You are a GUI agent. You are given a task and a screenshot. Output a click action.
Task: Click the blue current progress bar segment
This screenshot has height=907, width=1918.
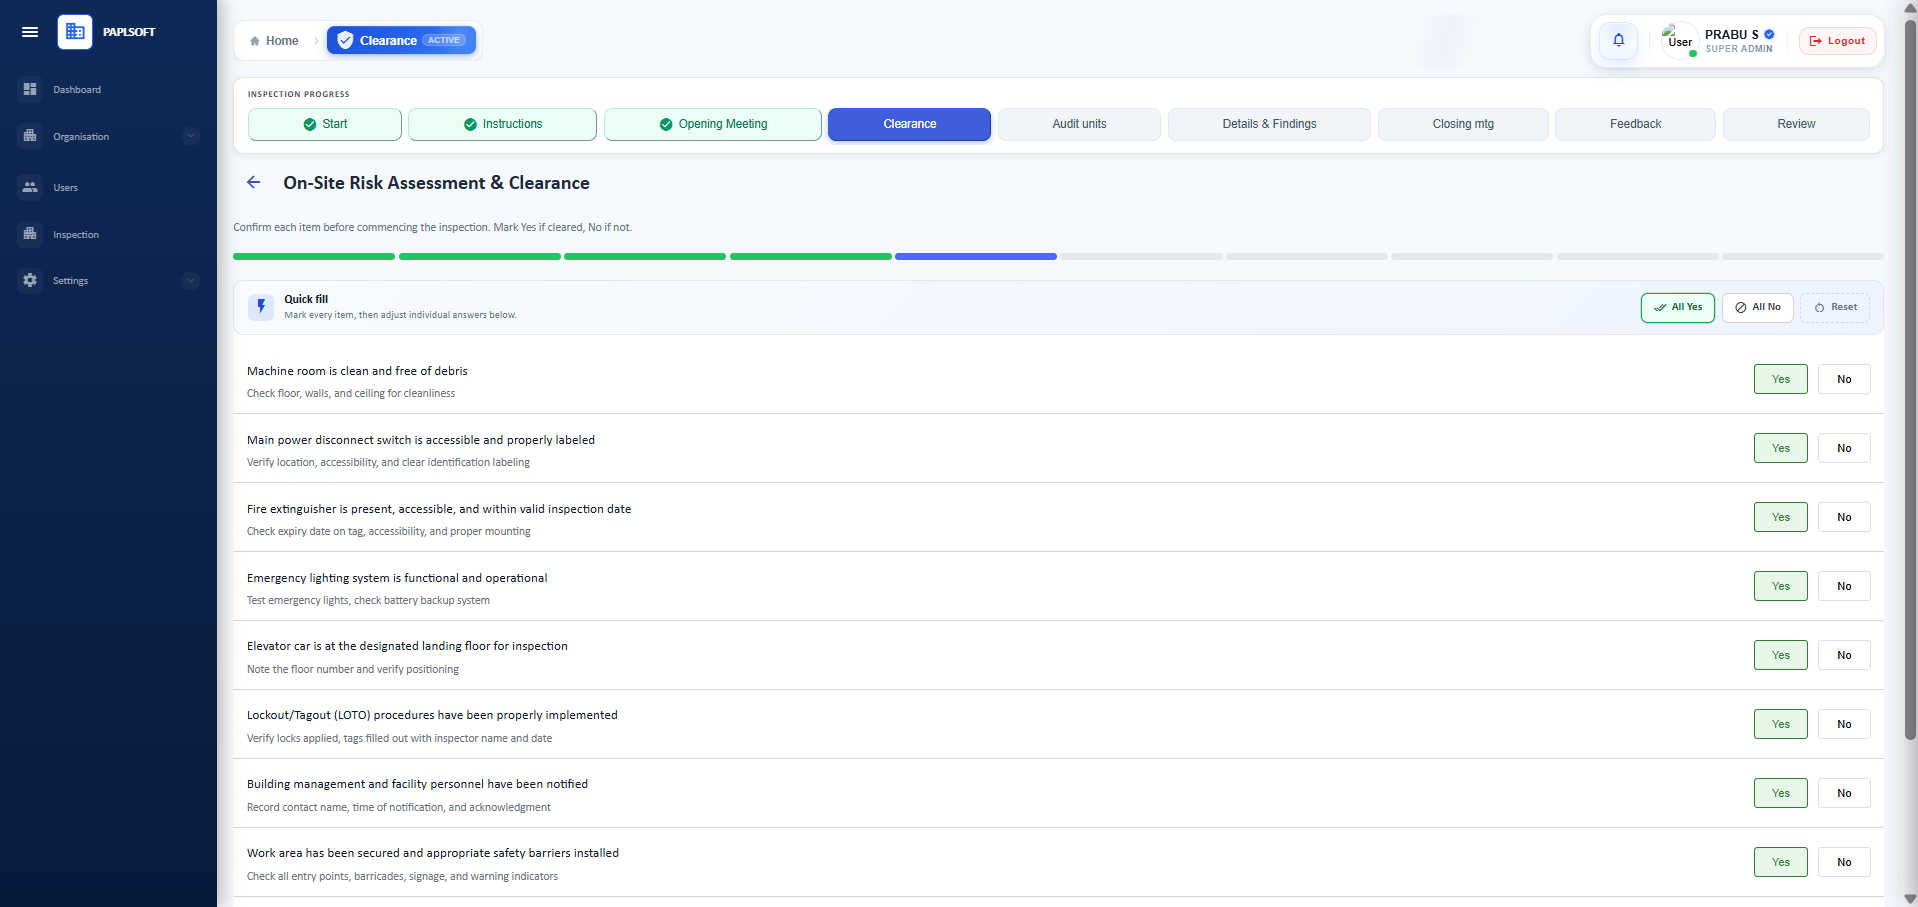click(976, 257)
